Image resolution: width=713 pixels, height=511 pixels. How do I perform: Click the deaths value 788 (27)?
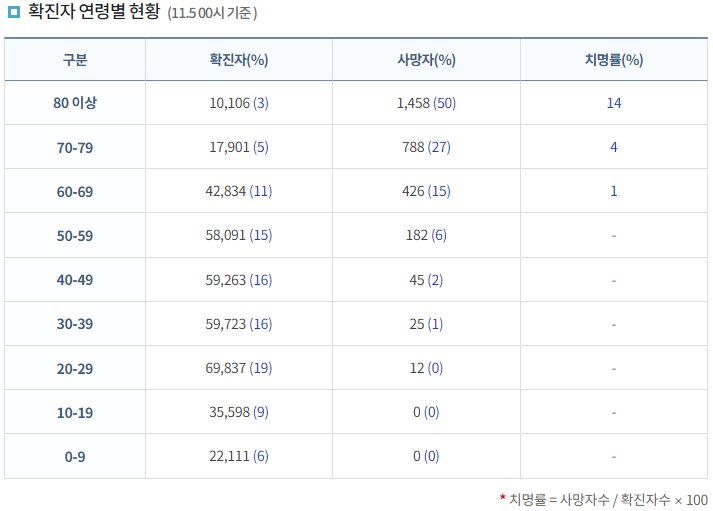[x=427, y=147]
